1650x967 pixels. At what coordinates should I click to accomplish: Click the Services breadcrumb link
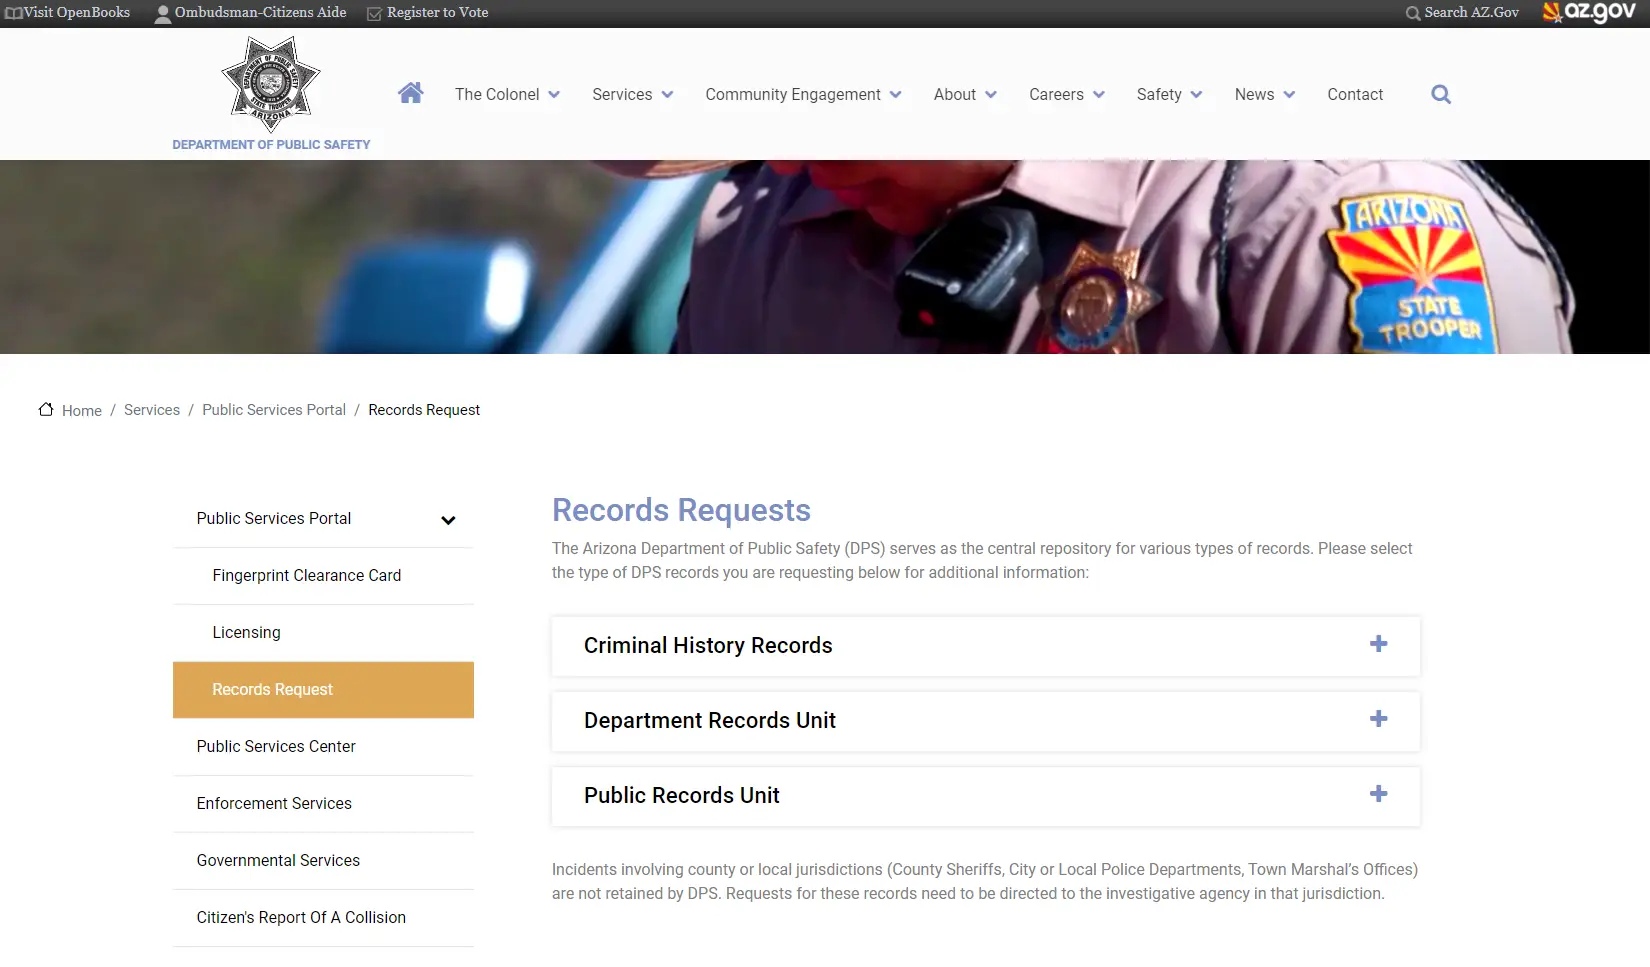151,410
